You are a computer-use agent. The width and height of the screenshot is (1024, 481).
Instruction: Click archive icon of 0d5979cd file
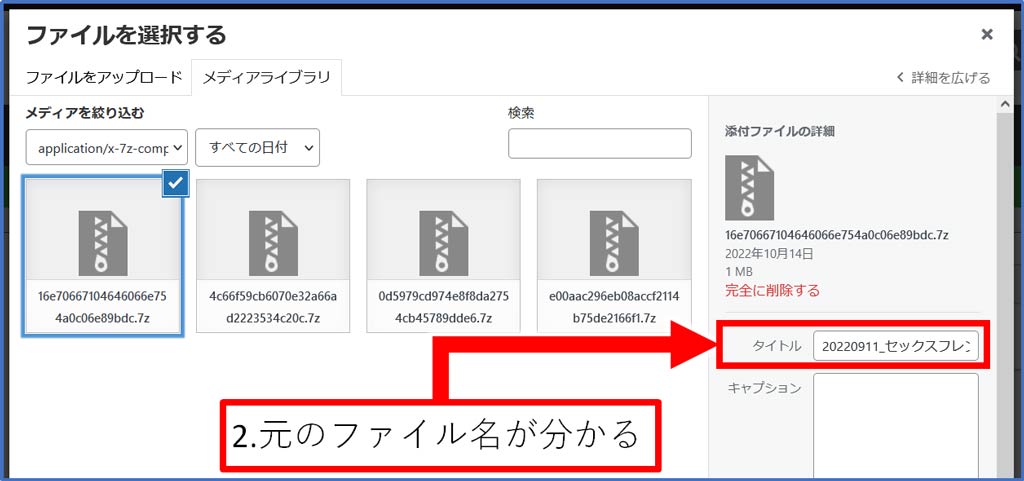tap(443, 243)
